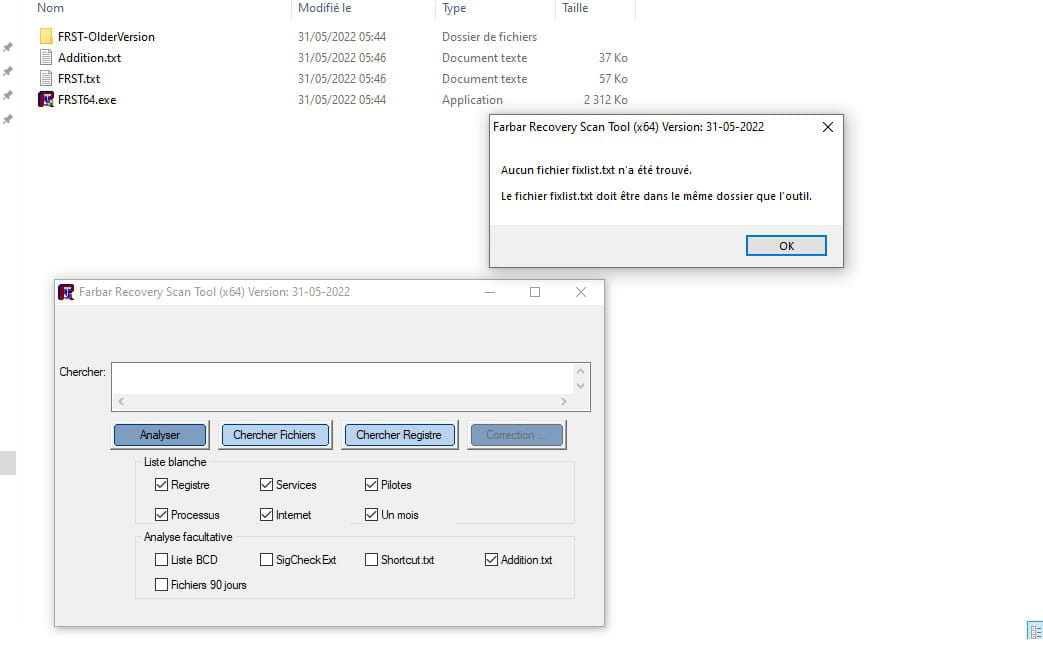
Task: Toggle the Pilotes whitelist checkbox
Action: 371,484
